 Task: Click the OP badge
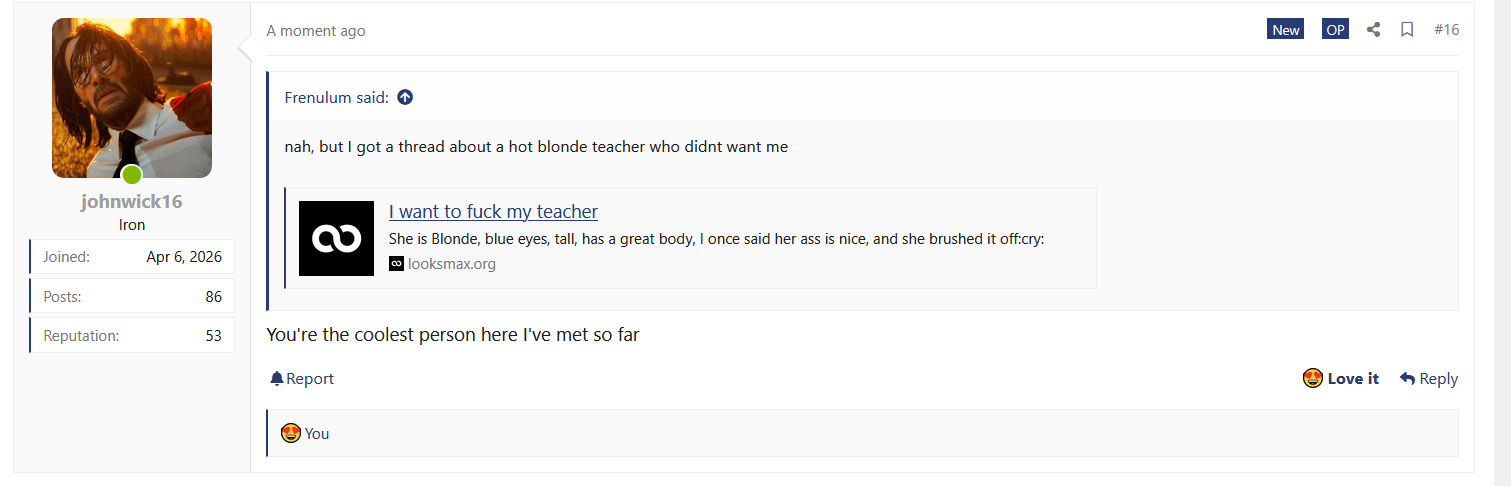pyautogui.click(x=1335, y=30)
